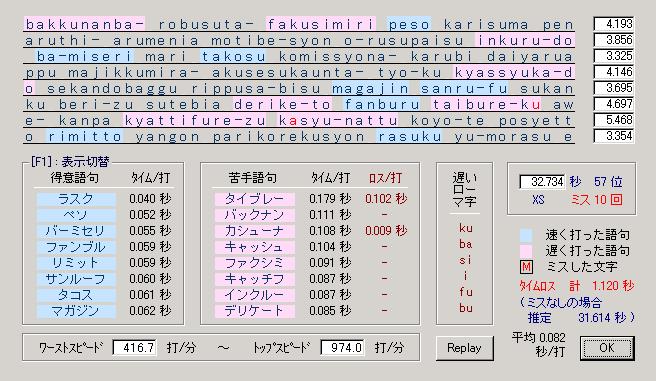
Task: Select the デリケート entry in weak words list
Action: [x=254, y=311]
